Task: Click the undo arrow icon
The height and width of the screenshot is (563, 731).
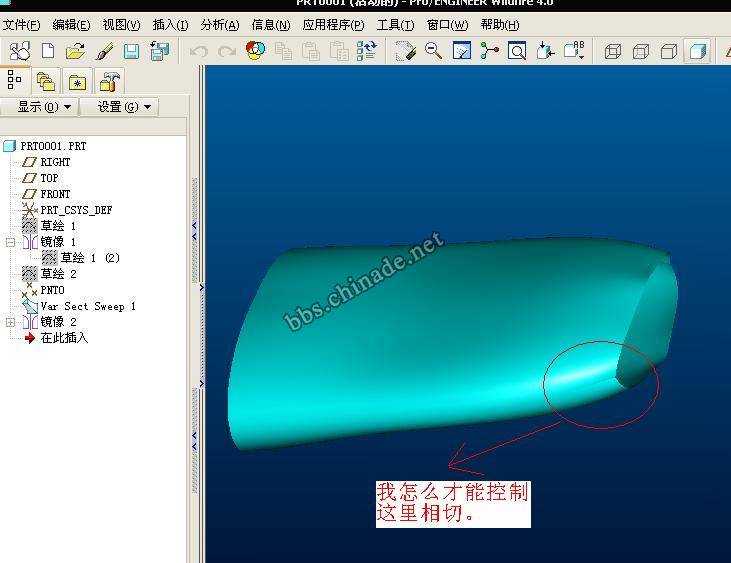Action: point(199,51)
